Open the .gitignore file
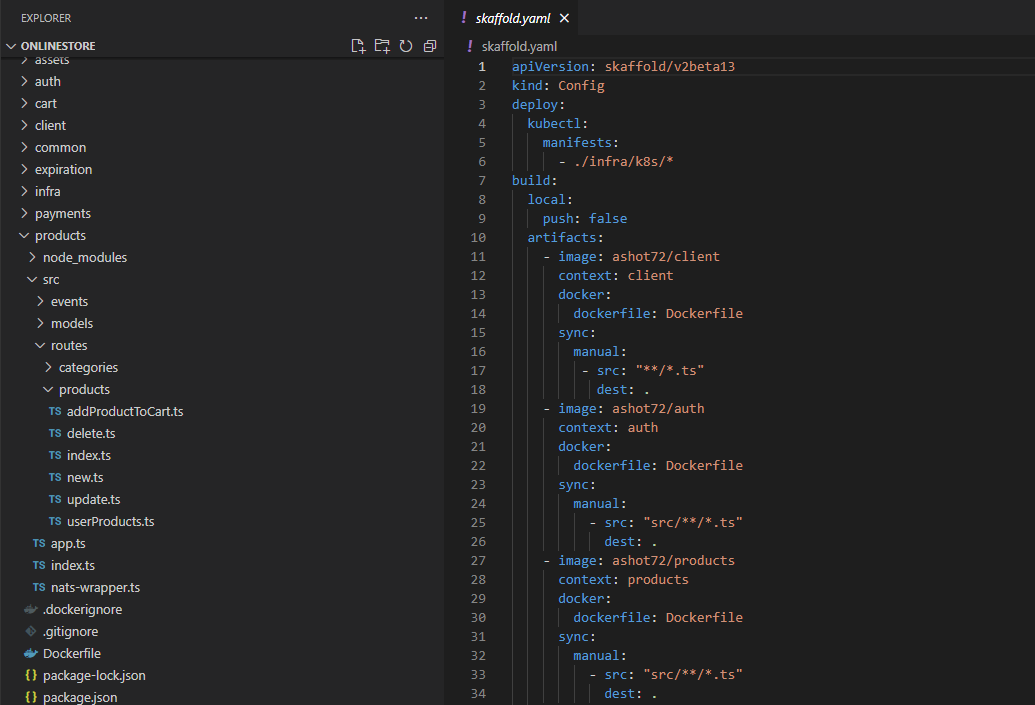 point(70,631)
